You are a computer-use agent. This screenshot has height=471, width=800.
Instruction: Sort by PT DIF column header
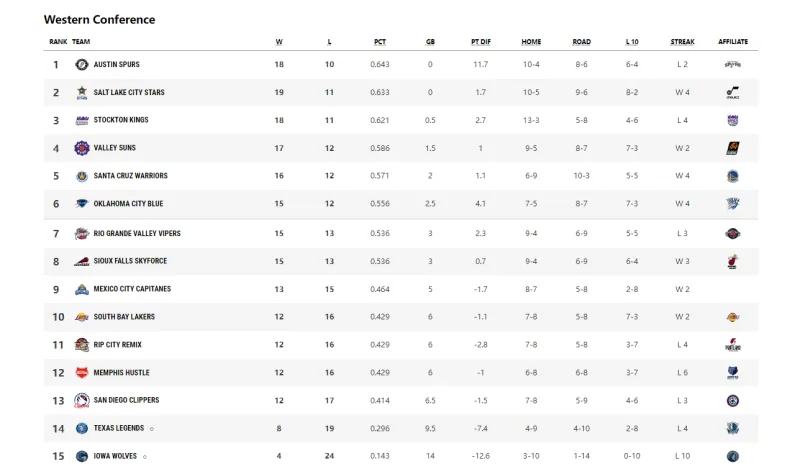tap(481, 42)
